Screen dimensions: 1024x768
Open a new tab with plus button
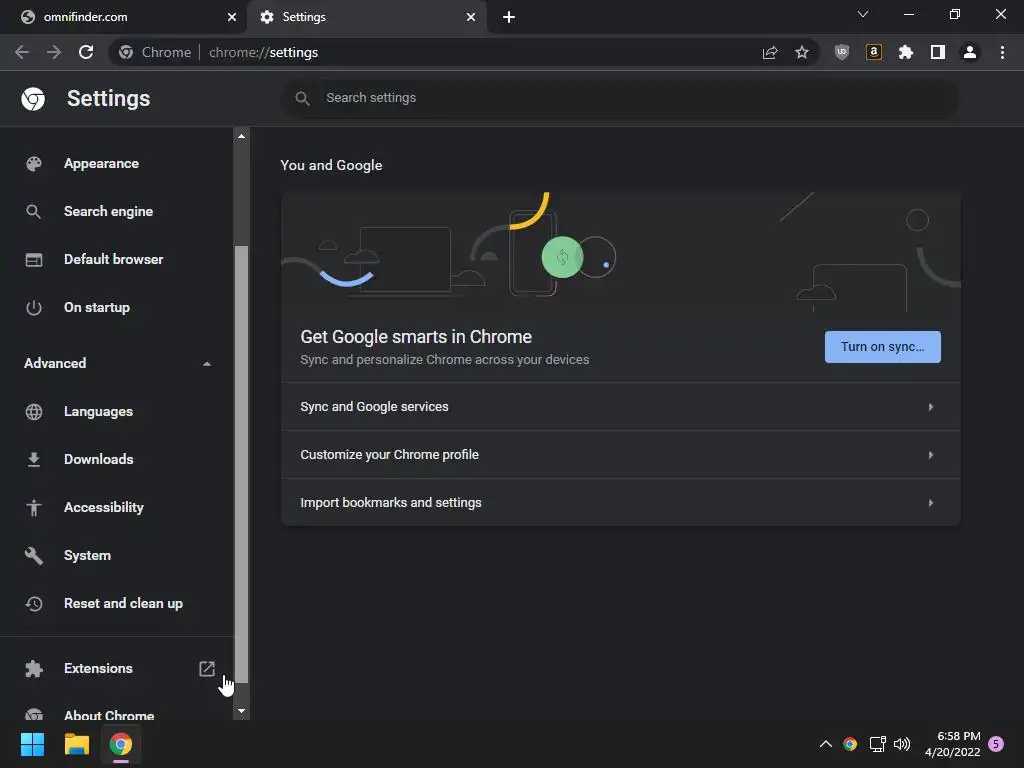pyautogui.click(x=509, y=17)
